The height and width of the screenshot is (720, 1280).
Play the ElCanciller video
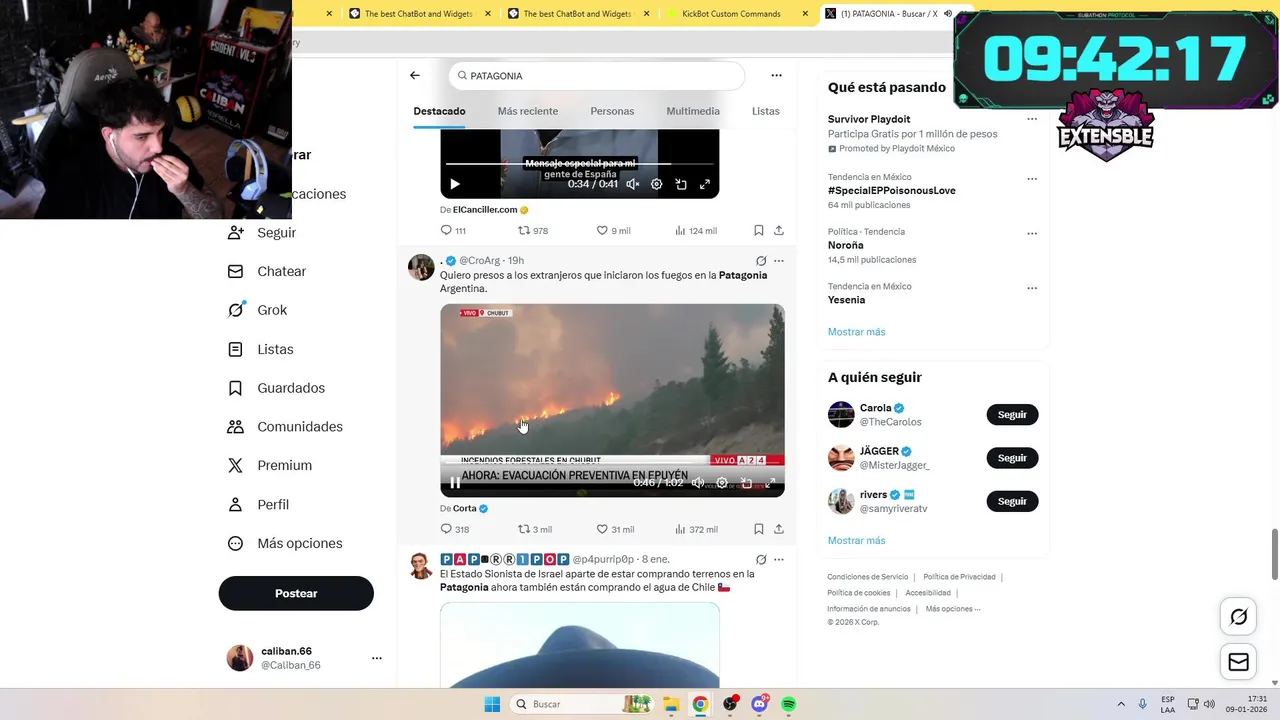[455, 184]
